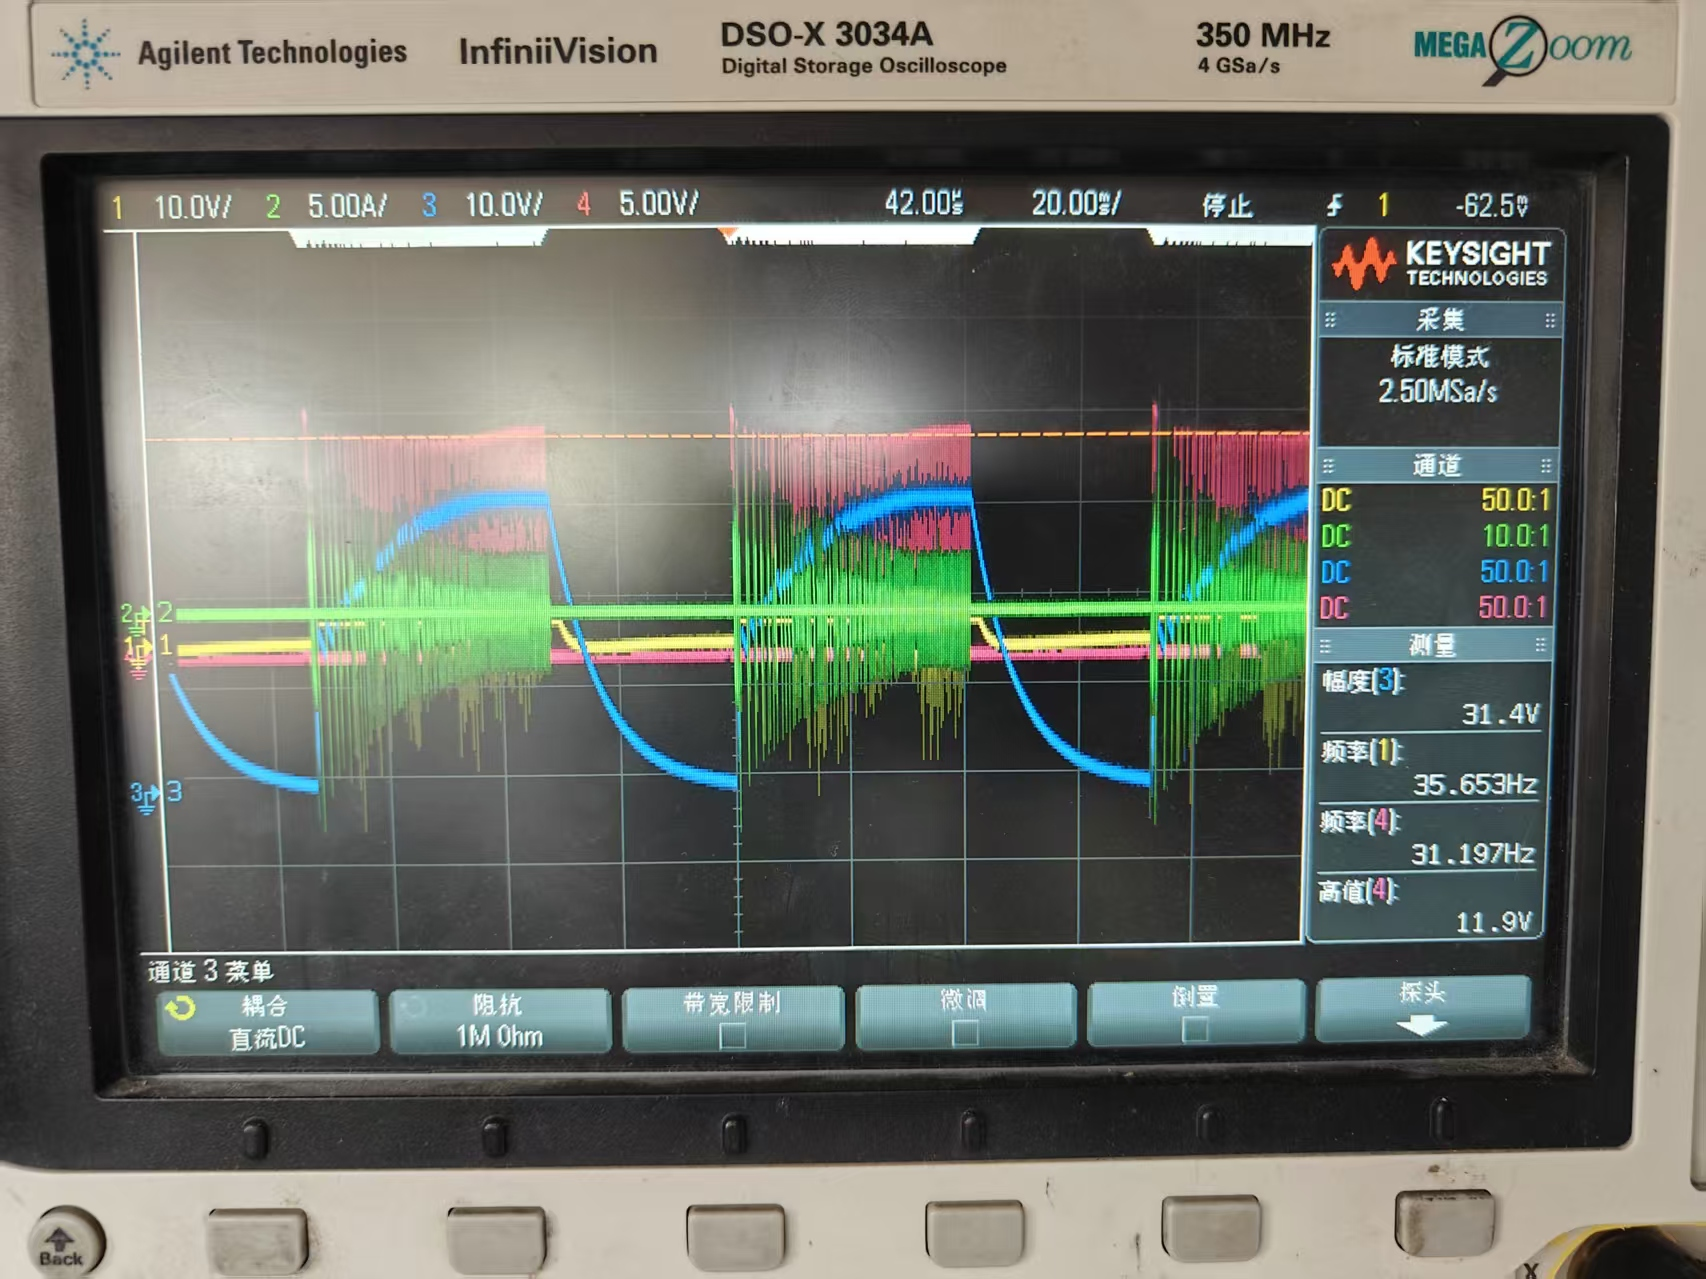Click the yellow DC 50.0:1 channel row

(1435, 500)
